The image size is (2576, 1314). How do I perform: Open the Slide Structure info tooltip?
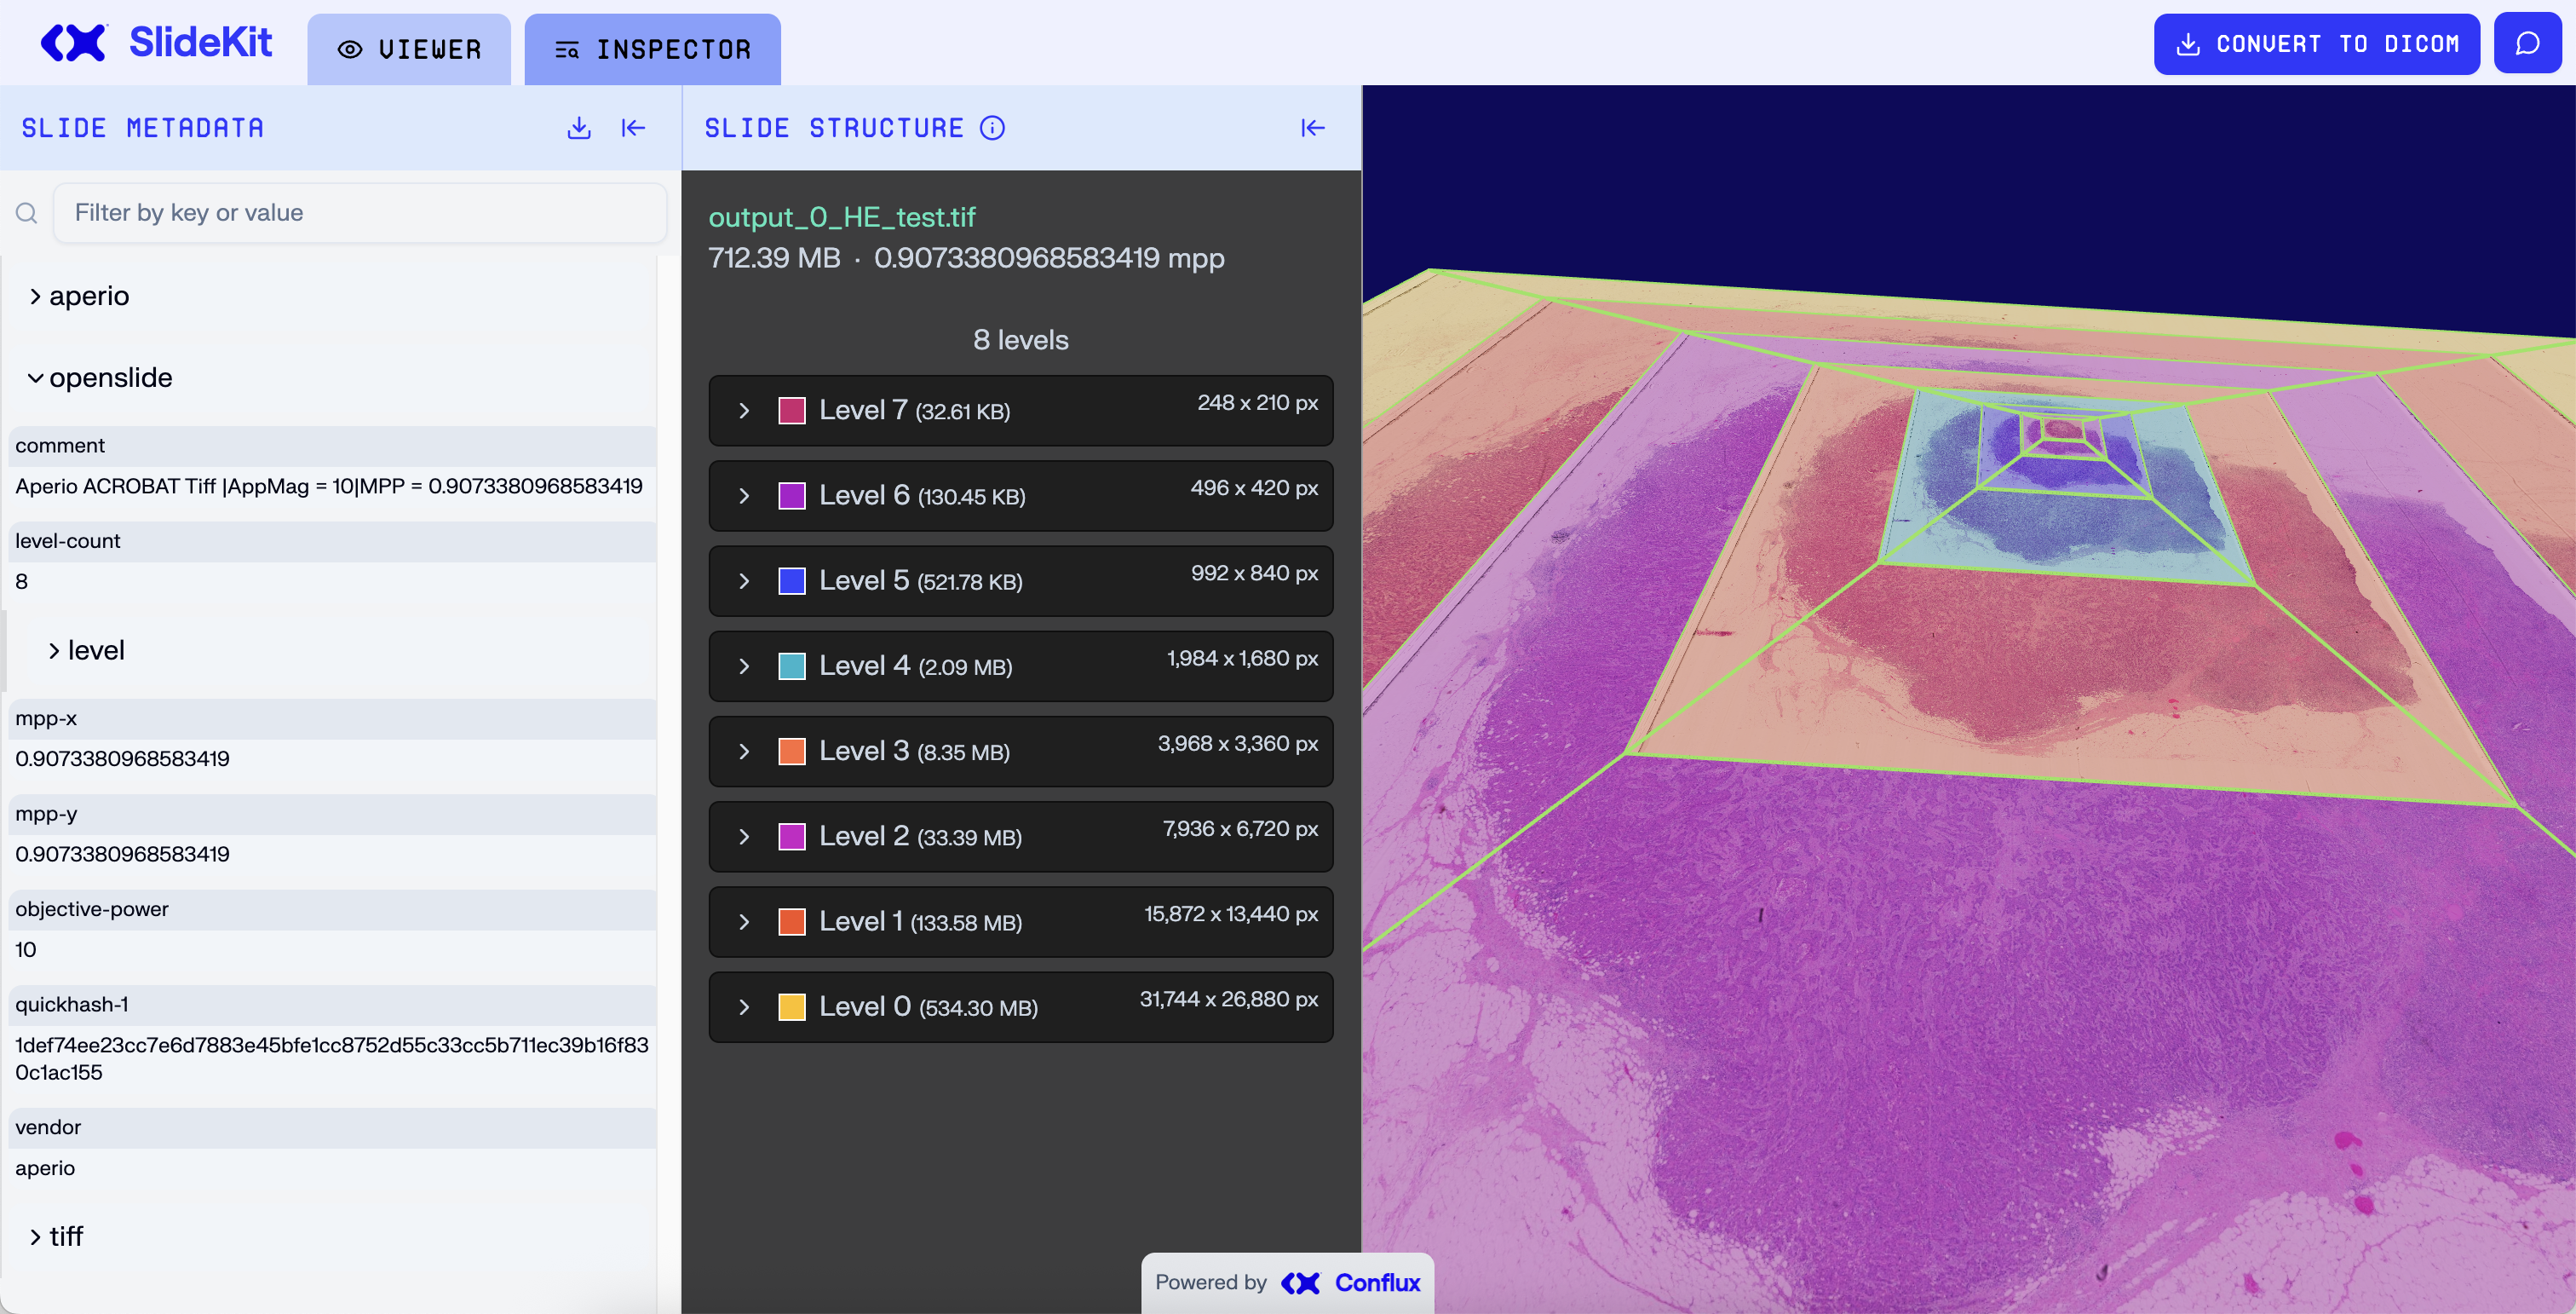click(992, 127)
